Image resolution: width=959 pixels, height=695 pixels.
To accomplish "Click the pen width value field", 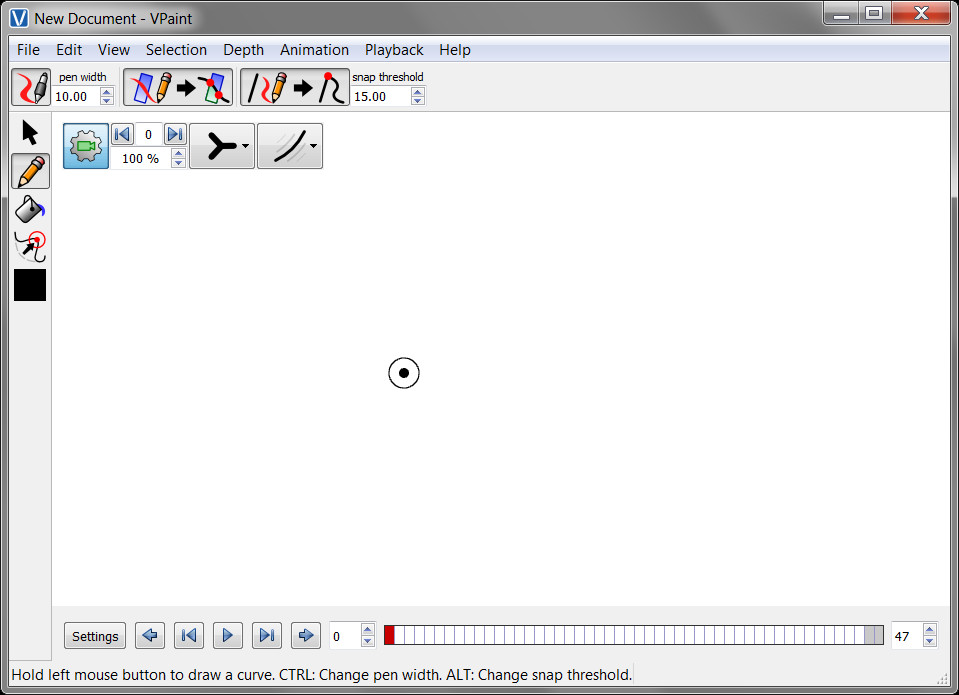I will (x=76, y=96).
